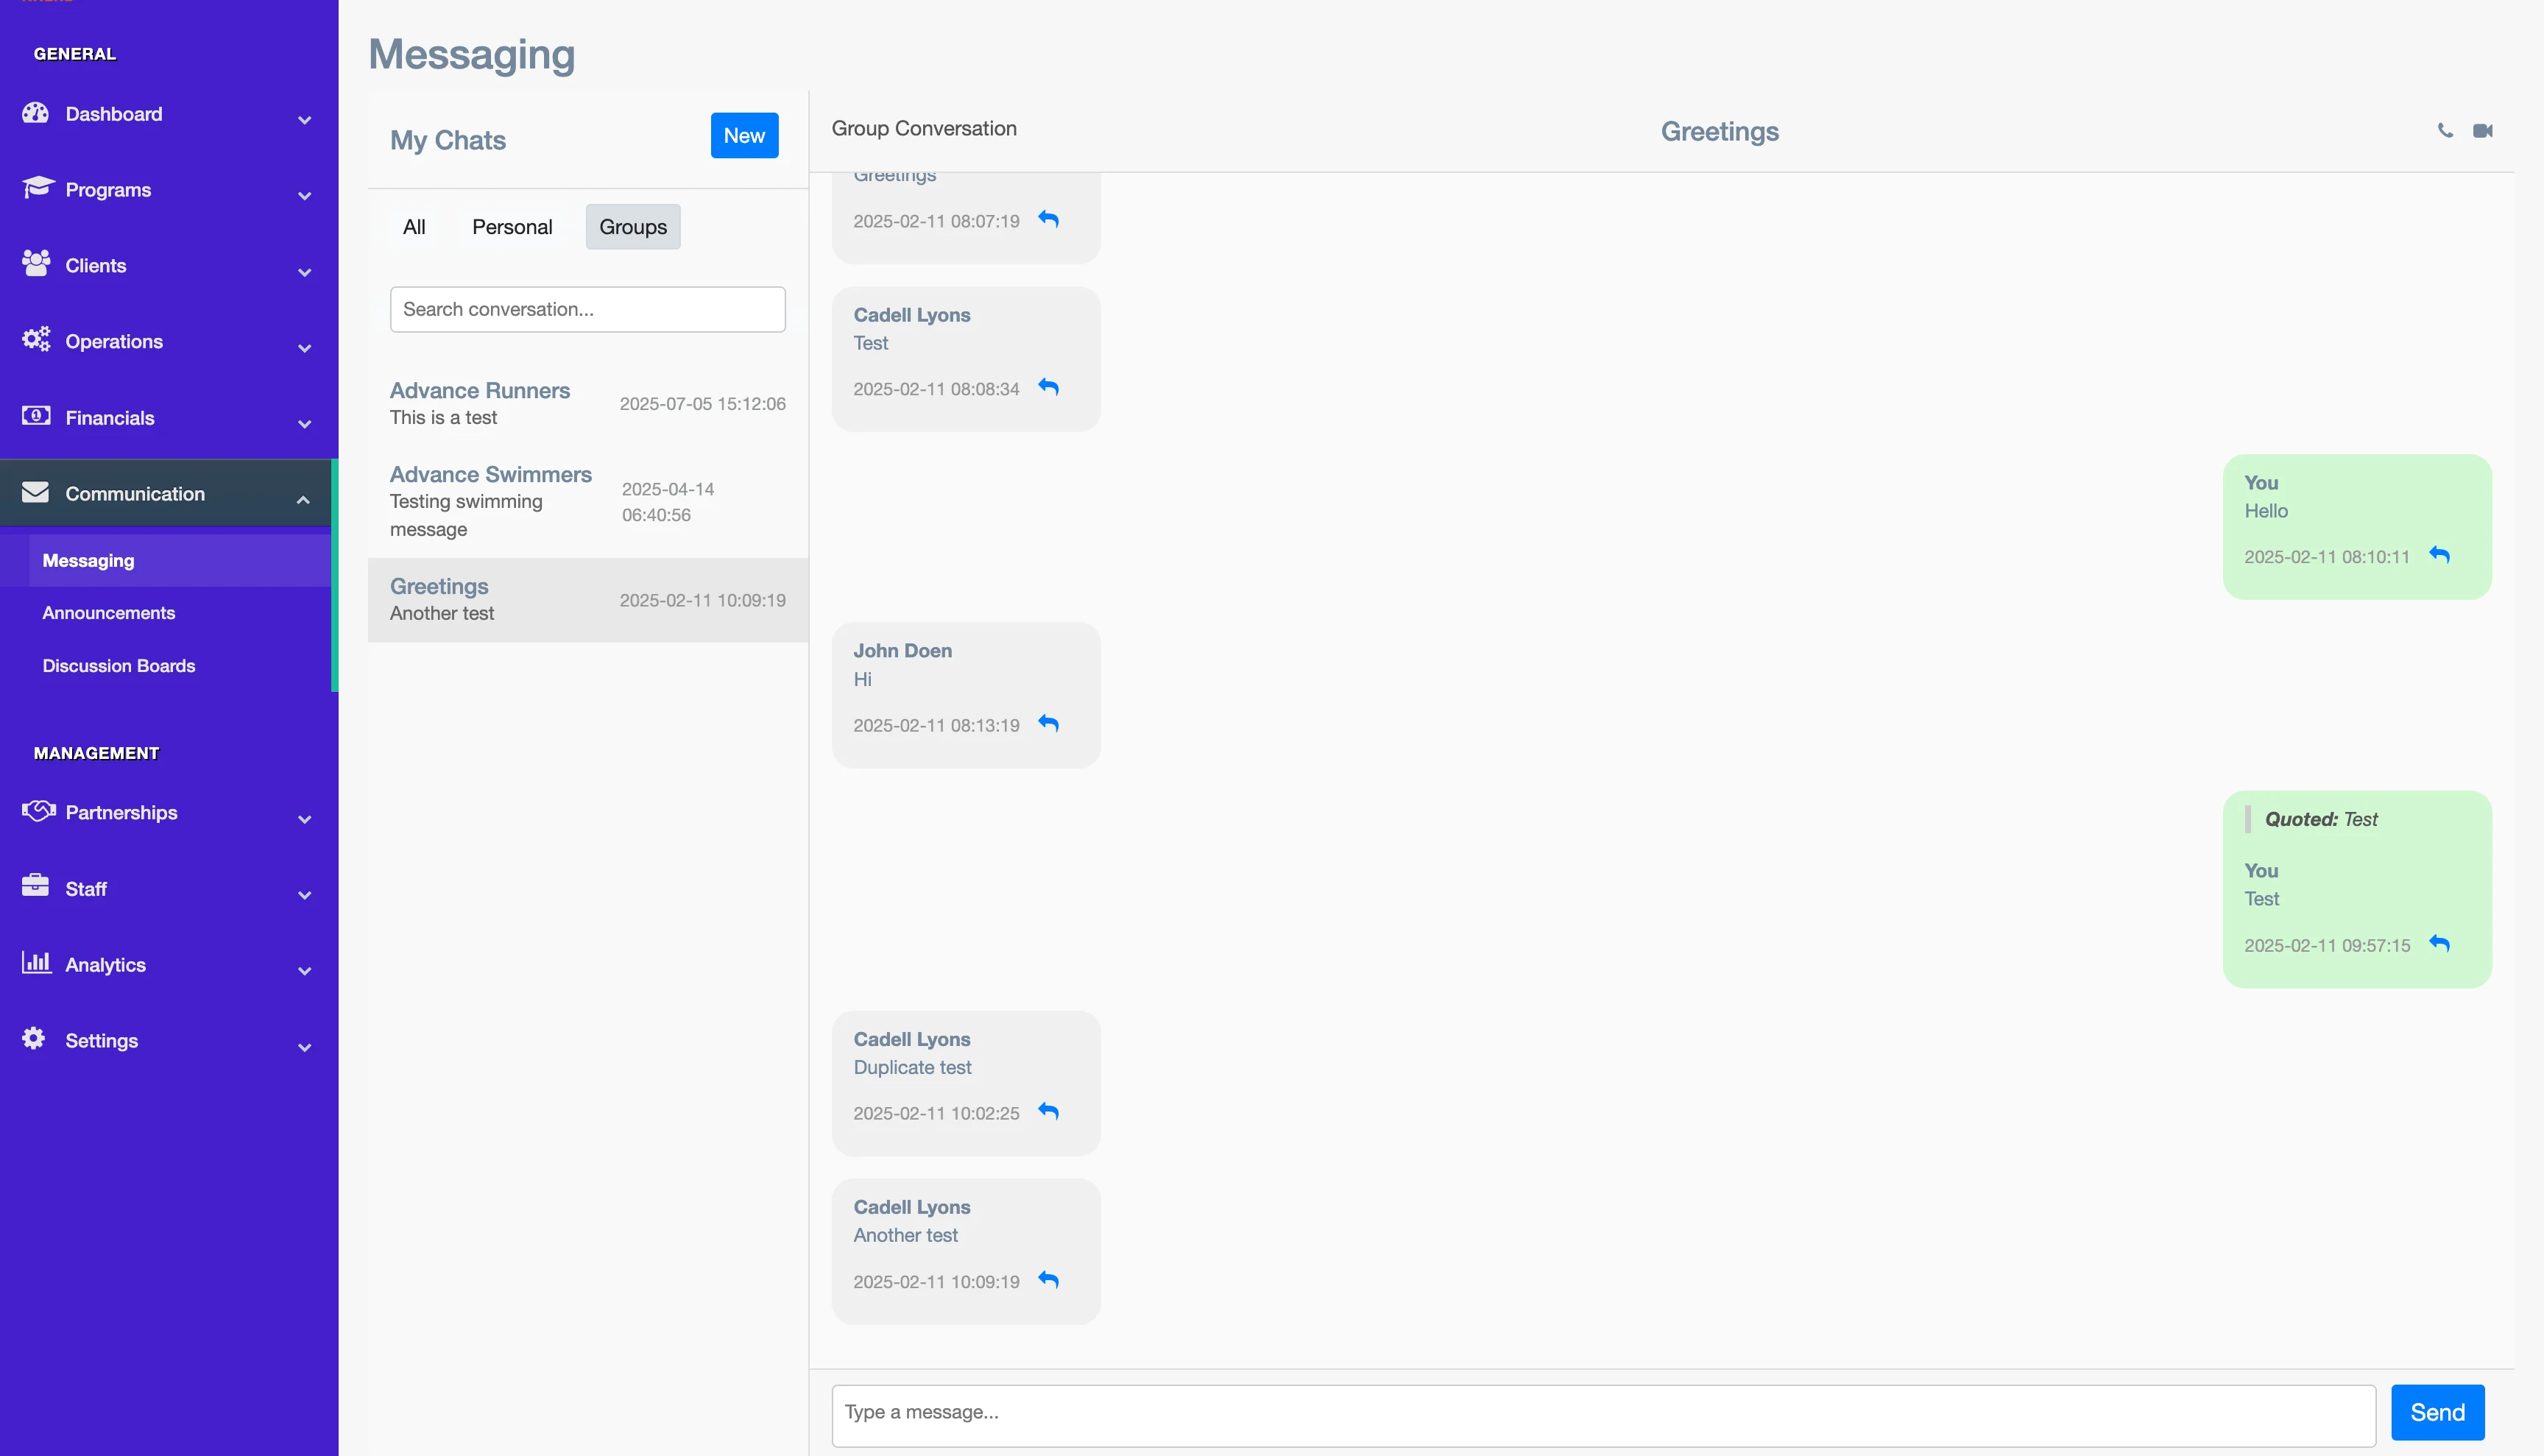
Task: Reply to John Doen's Hi message
Action: pos(1048,723)
